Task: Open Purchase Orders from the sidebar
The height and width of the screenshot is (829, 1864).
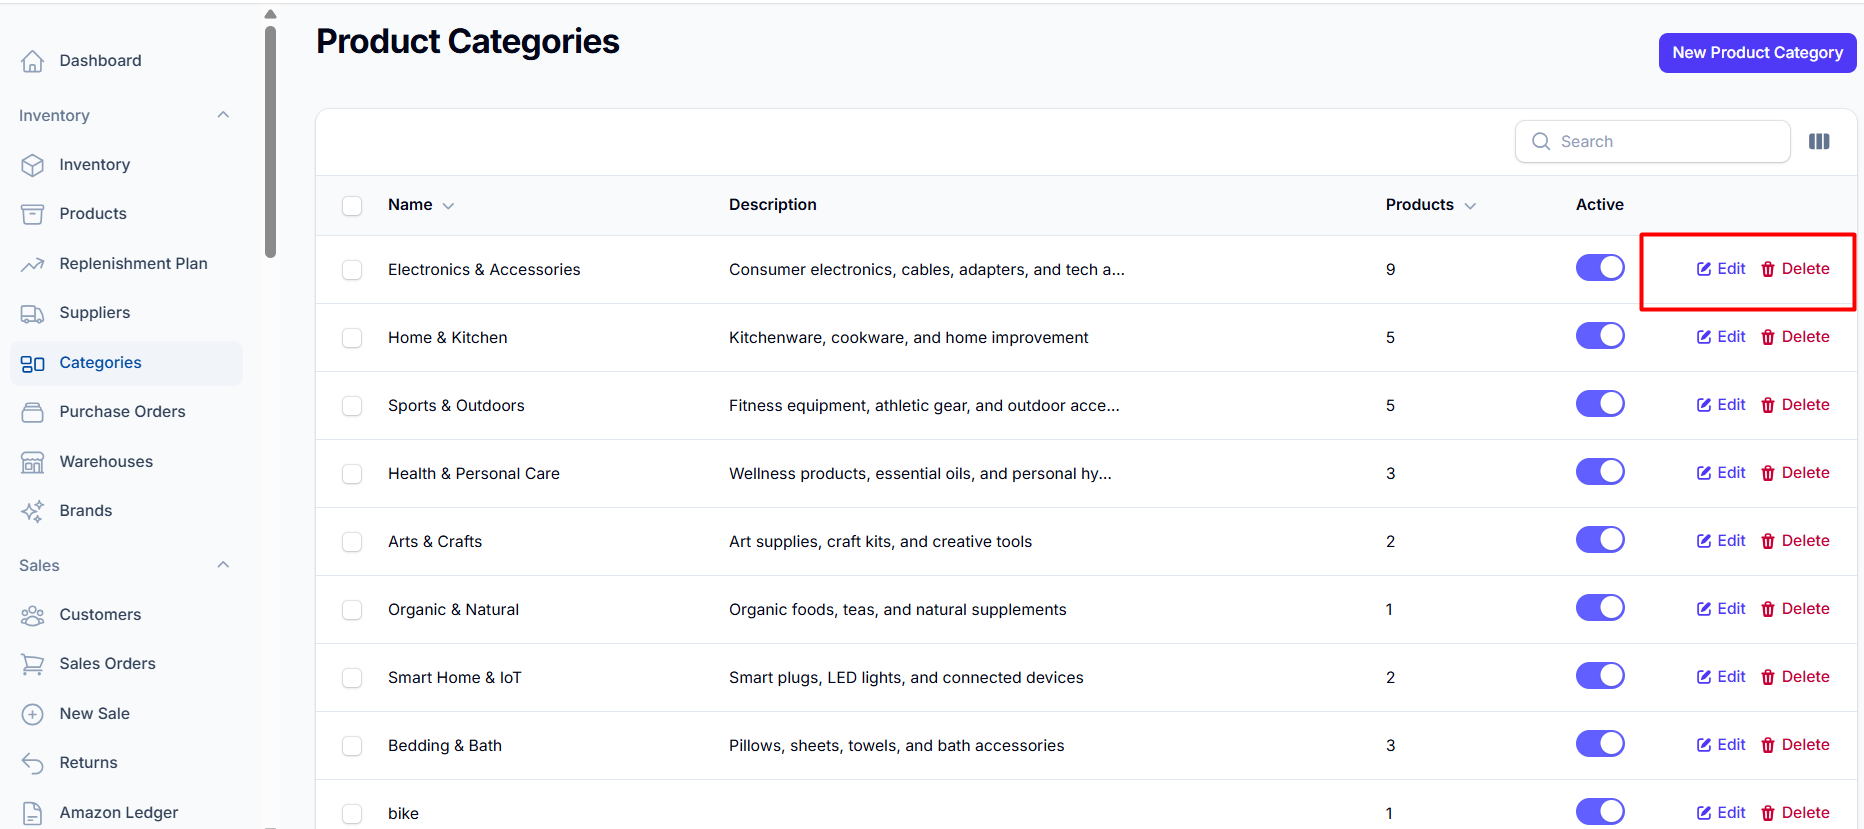Action: (x=122, y=412)
